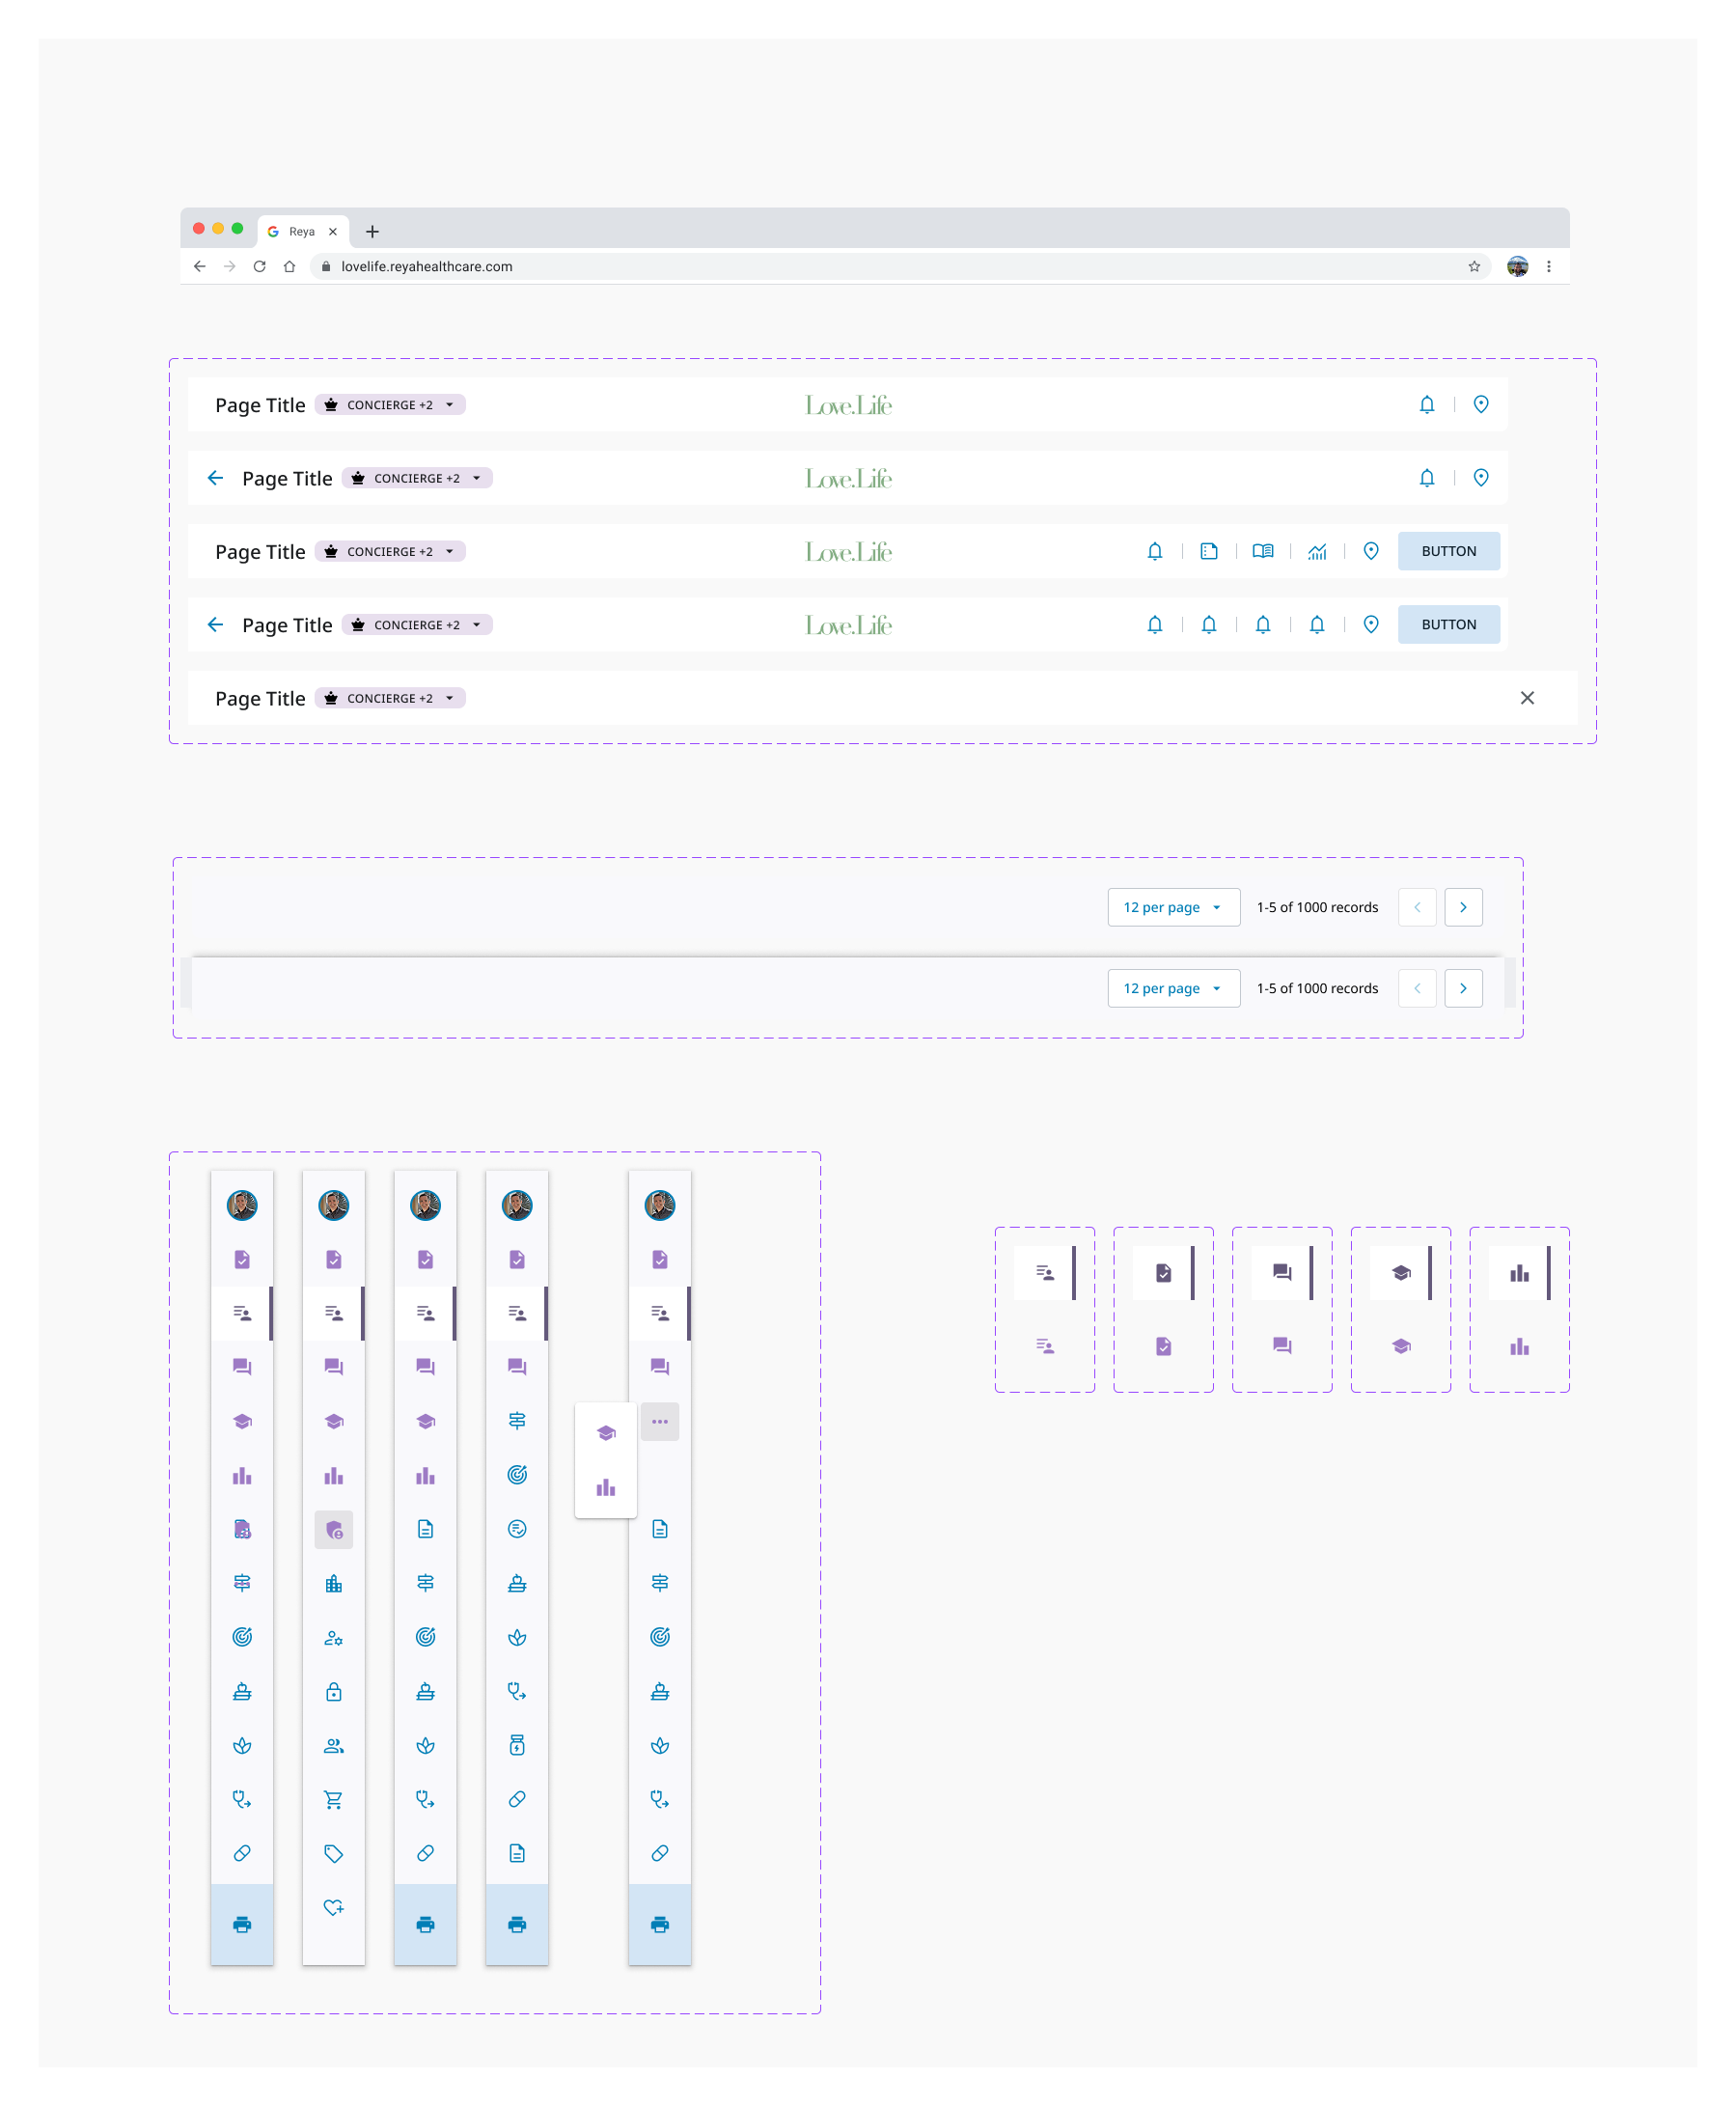Select the office building sidebar icon

(x=333, y=1584)
